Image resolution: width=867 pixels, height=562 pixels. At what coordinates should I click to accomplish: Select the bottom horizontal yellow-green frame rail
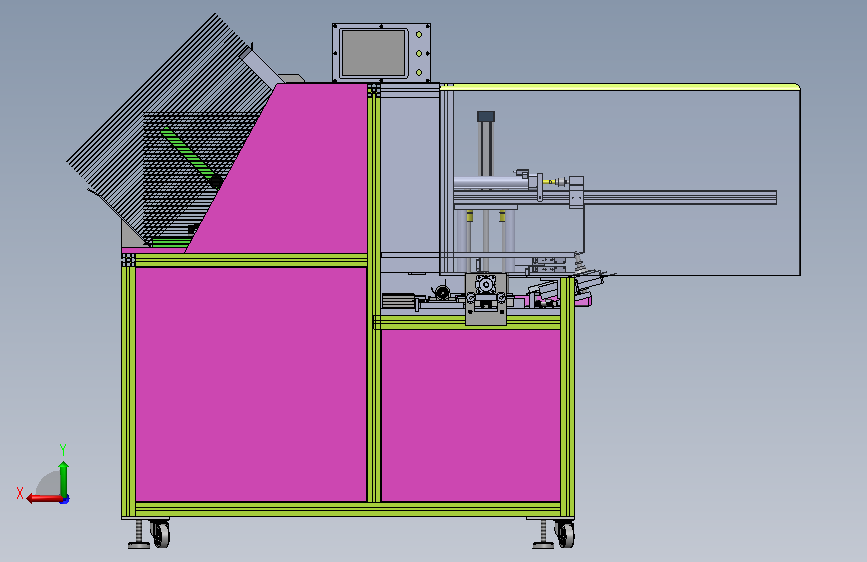[x=348, y=509]
